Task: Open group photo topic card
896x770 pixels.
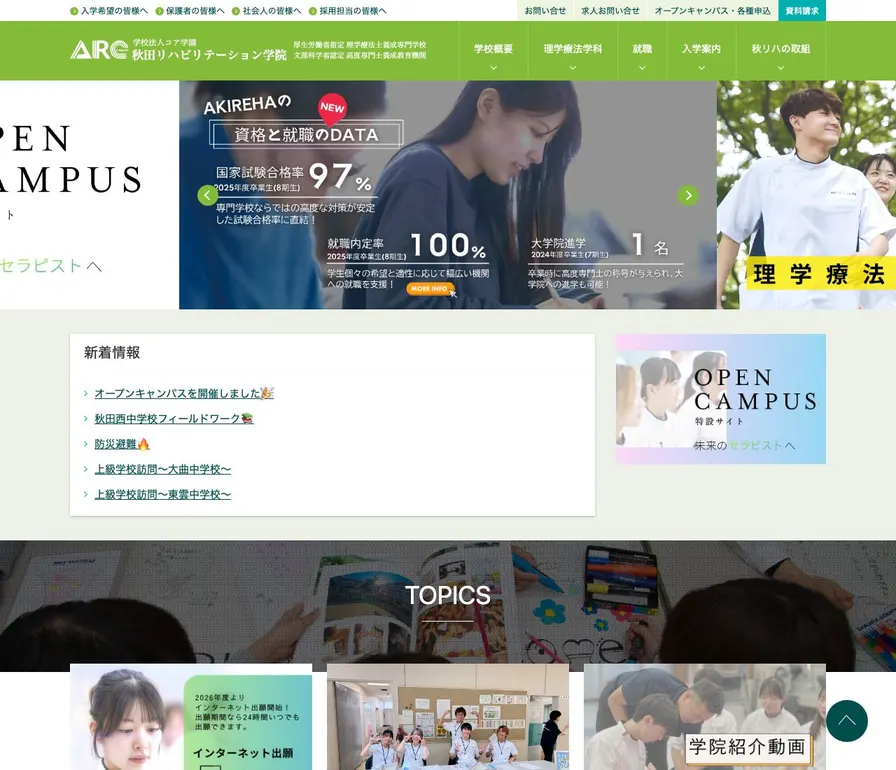Action: [447, 717]
